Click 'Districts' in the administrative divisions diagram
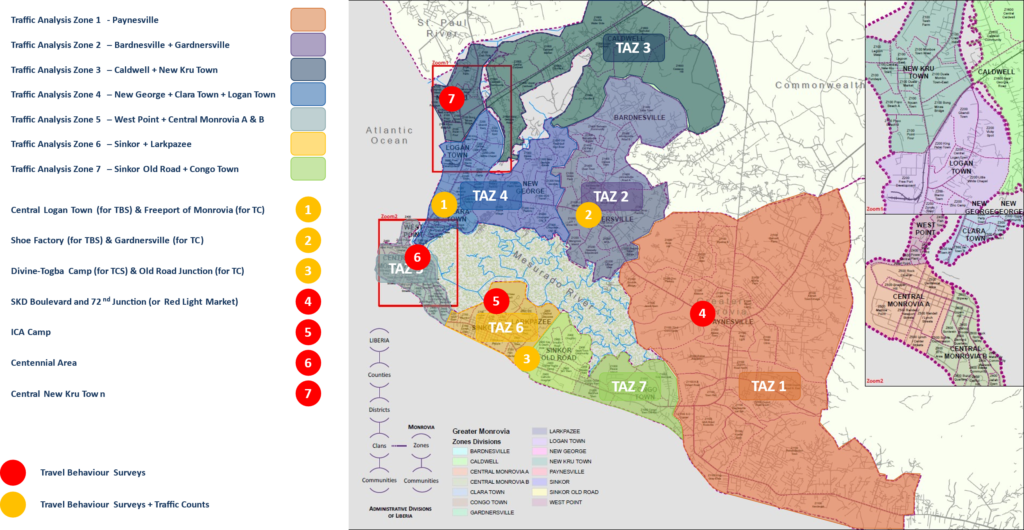Image resolution: width=1024 pixels, height=530 pixels. pos(379,410)
